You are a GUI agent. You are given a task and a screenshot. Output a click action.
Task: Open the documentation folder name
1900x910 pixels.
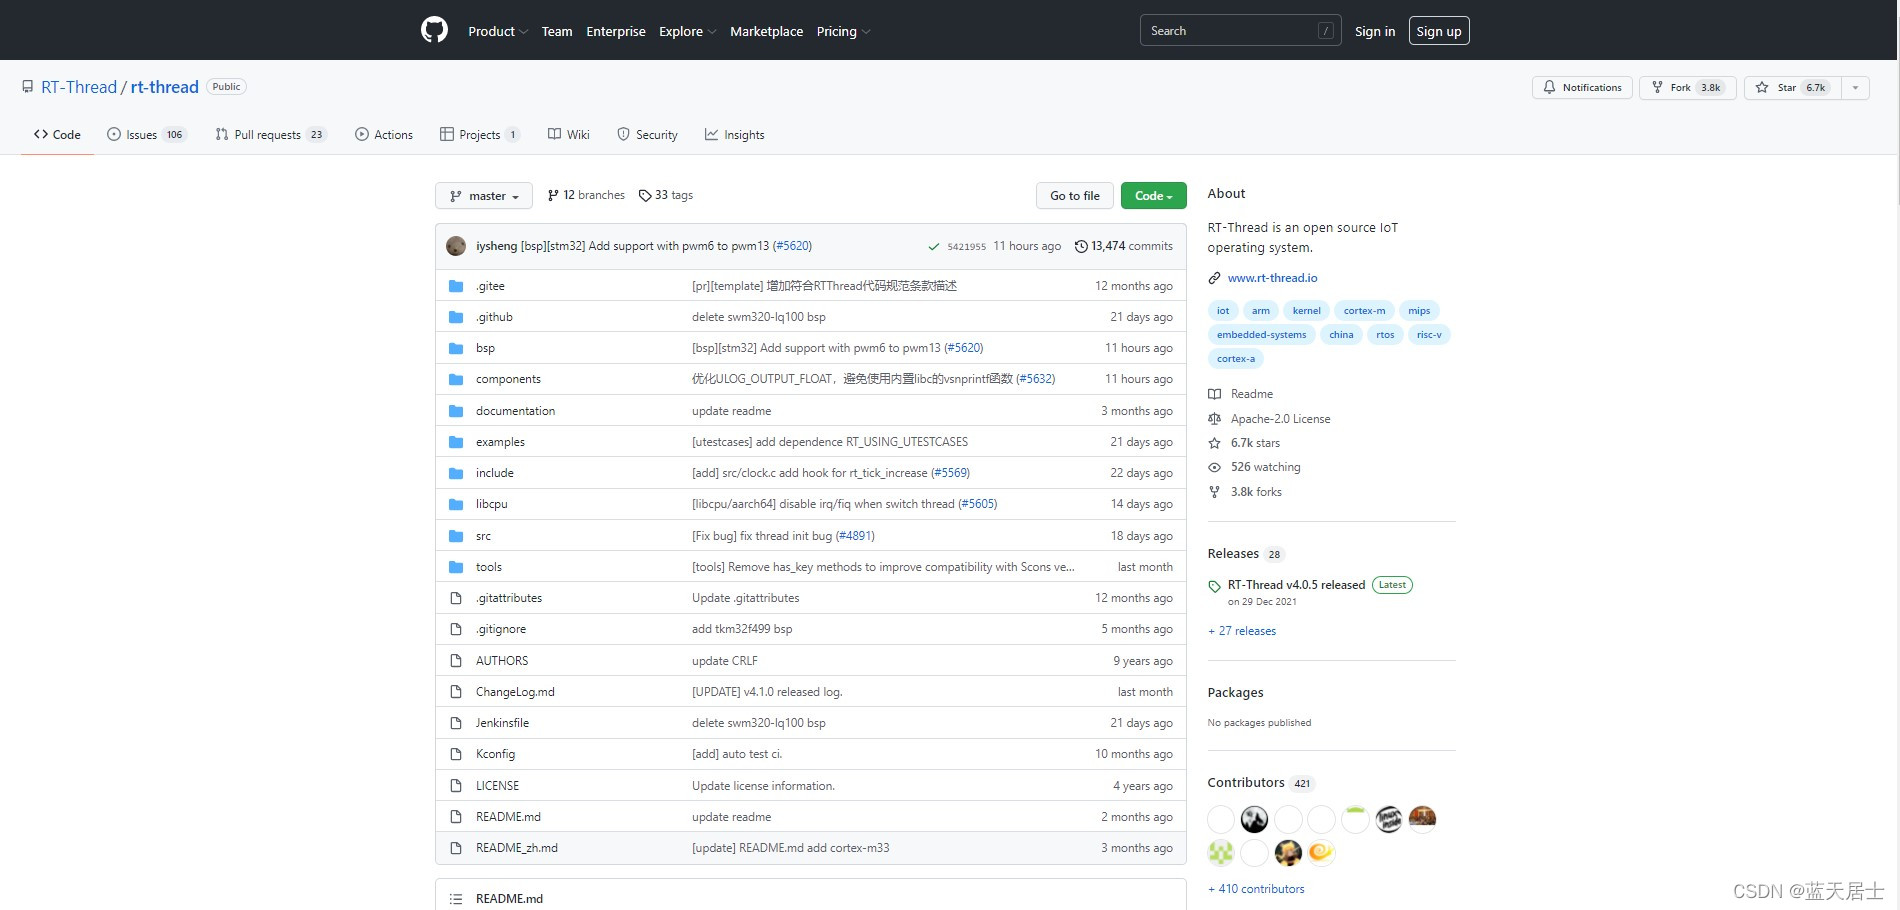pos(515,411)
